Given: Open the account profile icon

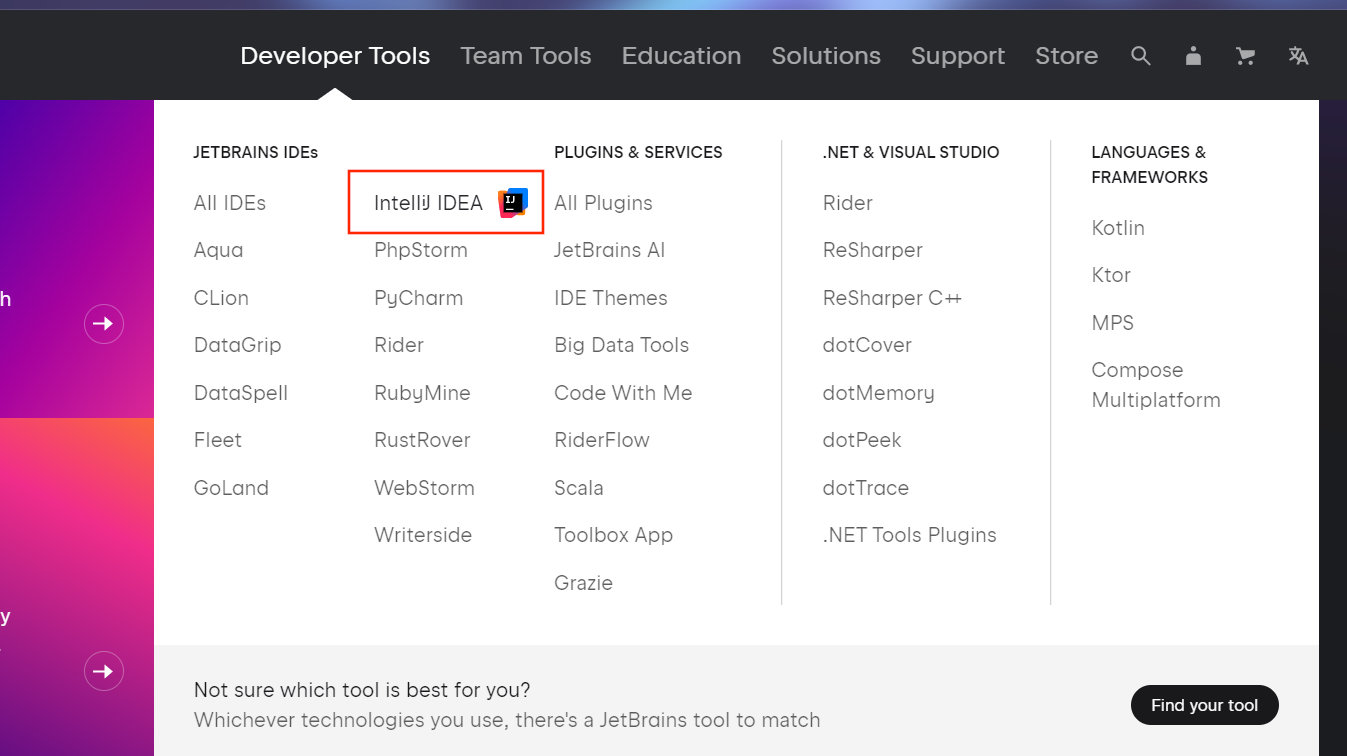Looking at the screenshot, I should coord(1193,56).
